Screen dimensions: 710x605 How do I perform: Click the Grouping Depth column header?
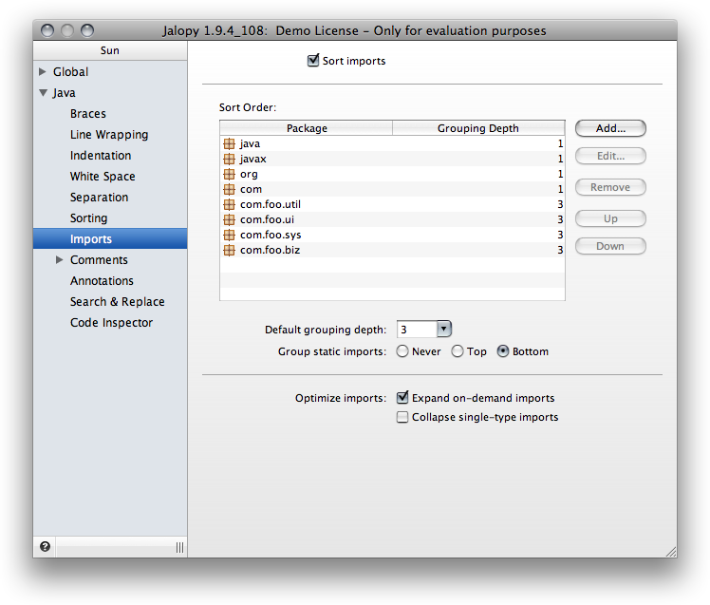click(479, 128)
